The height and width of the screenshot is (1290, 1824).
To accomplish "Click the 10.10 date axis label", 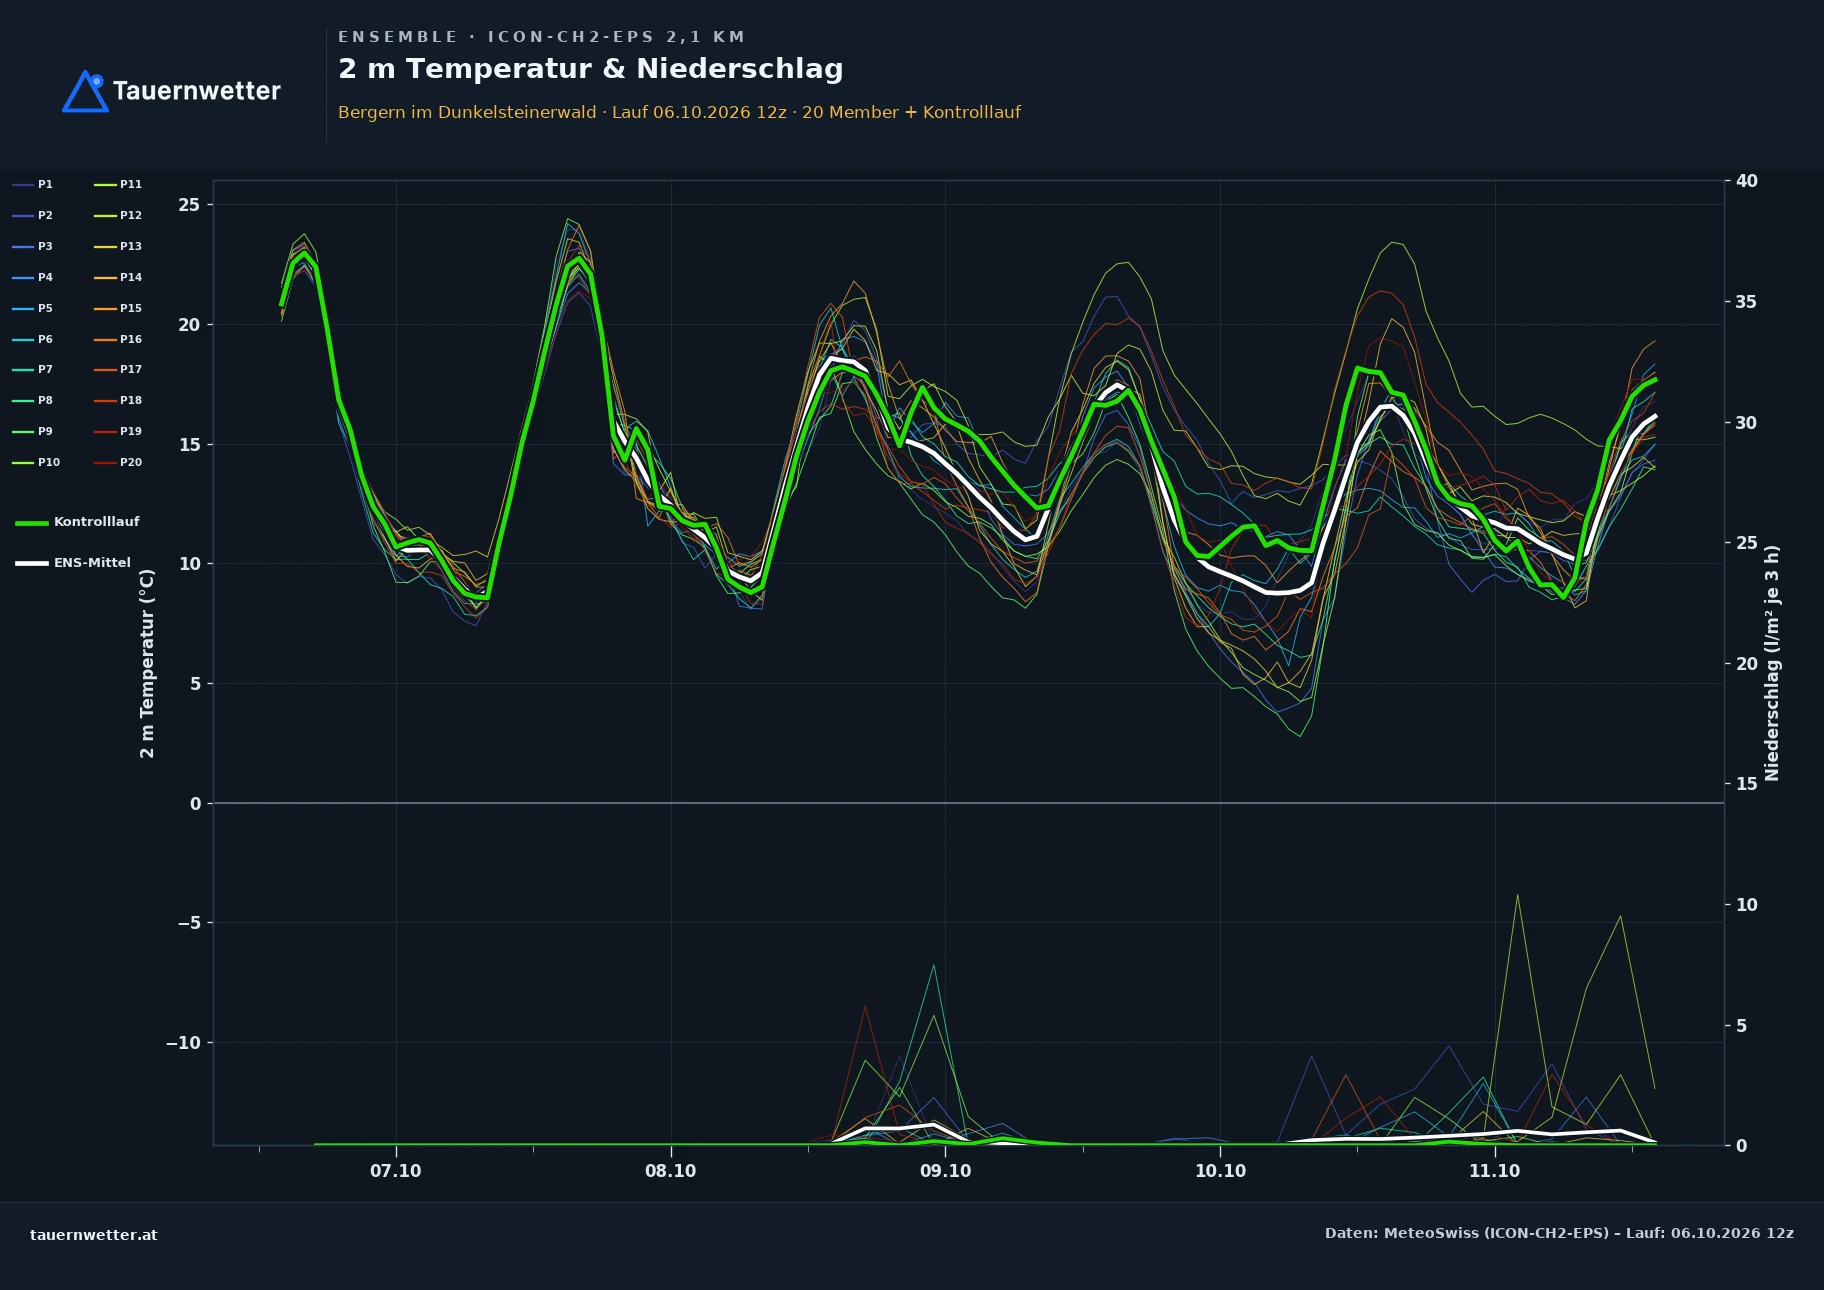I will point(1220,1171).
